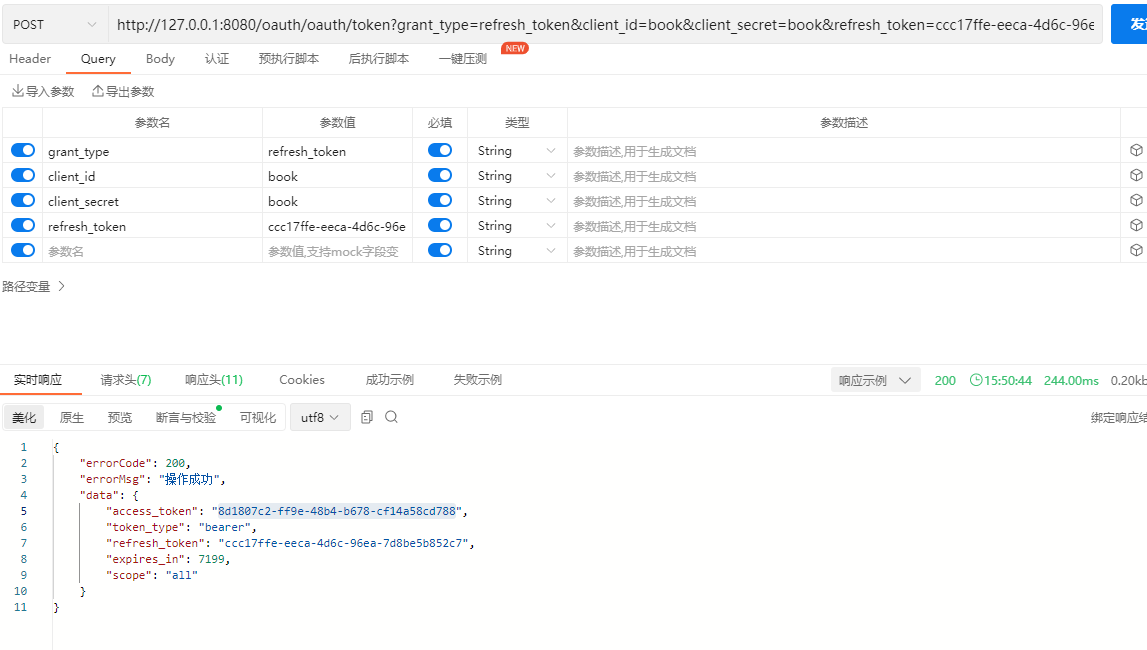Click 导入参数 import parameters icon
The width and height of the screenshot is (1147, 650).
coord(18,91)
